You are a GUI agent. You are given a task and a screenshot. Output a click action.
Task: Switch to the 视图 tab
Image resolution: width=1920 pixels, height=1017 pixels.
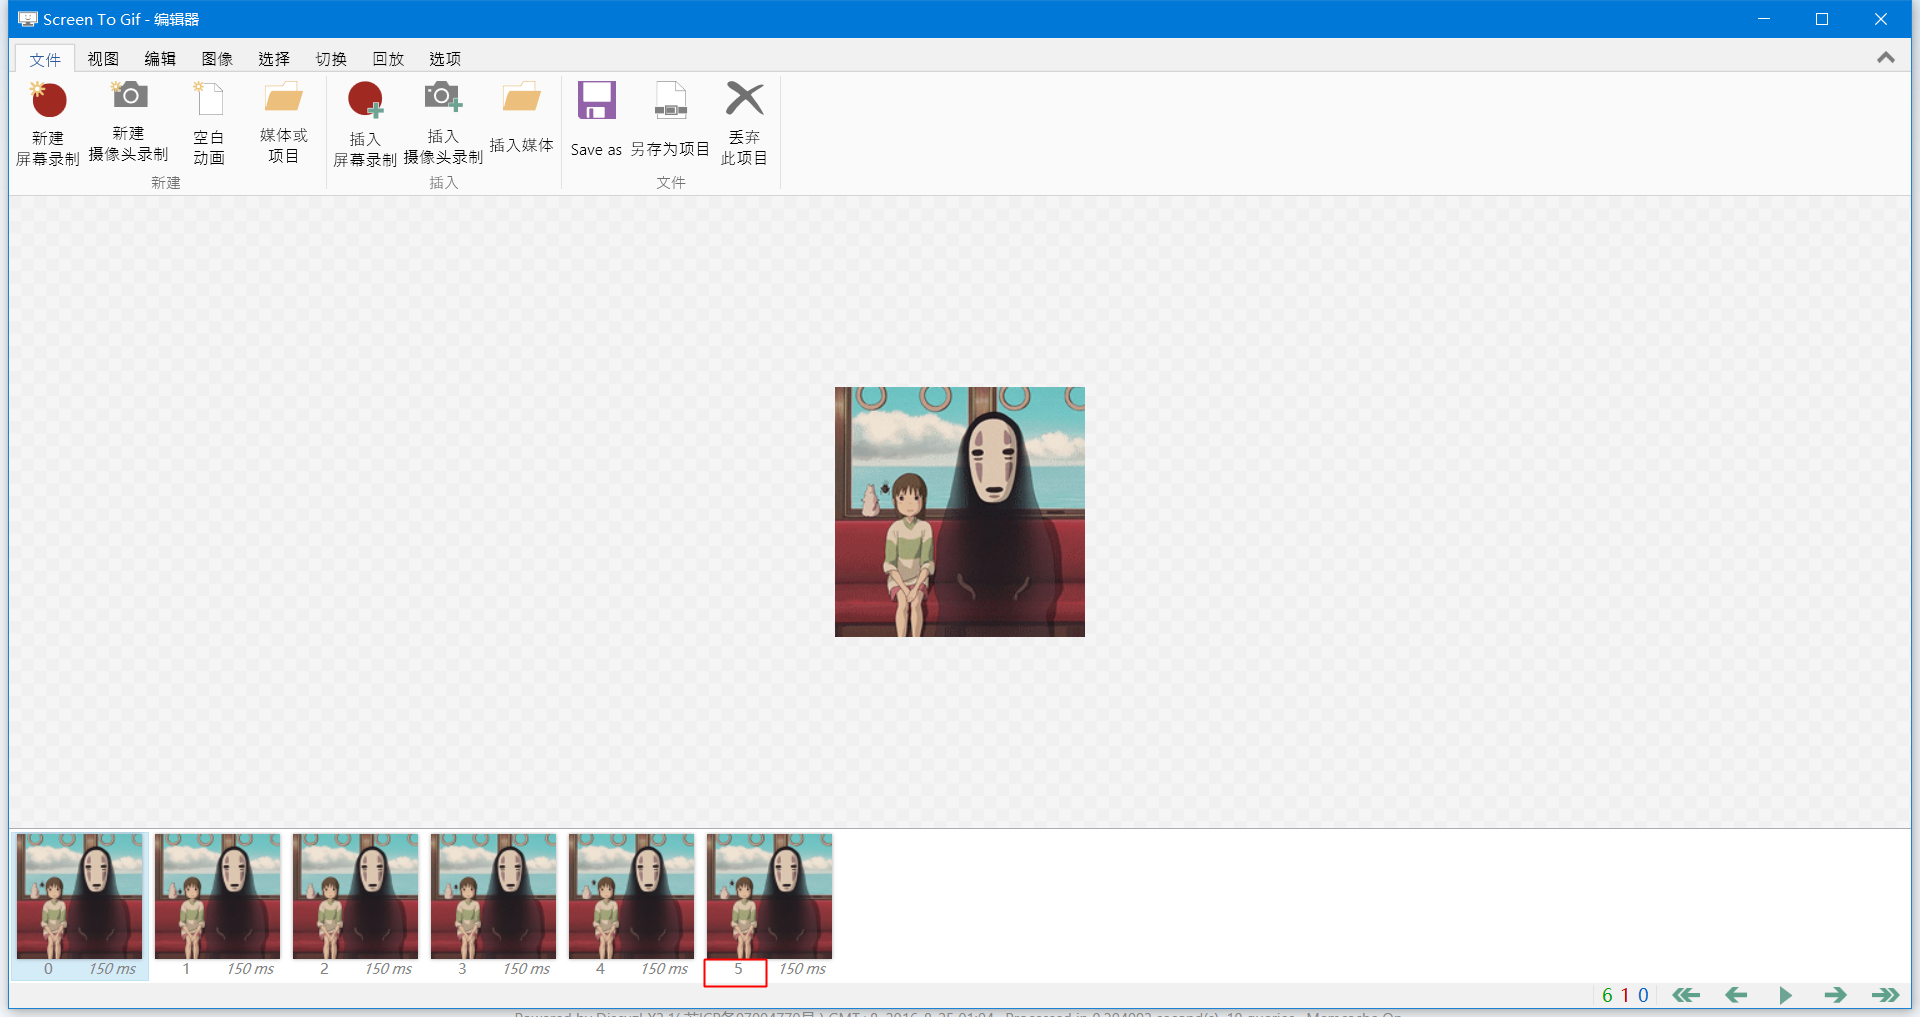click(x=103, y=59)
